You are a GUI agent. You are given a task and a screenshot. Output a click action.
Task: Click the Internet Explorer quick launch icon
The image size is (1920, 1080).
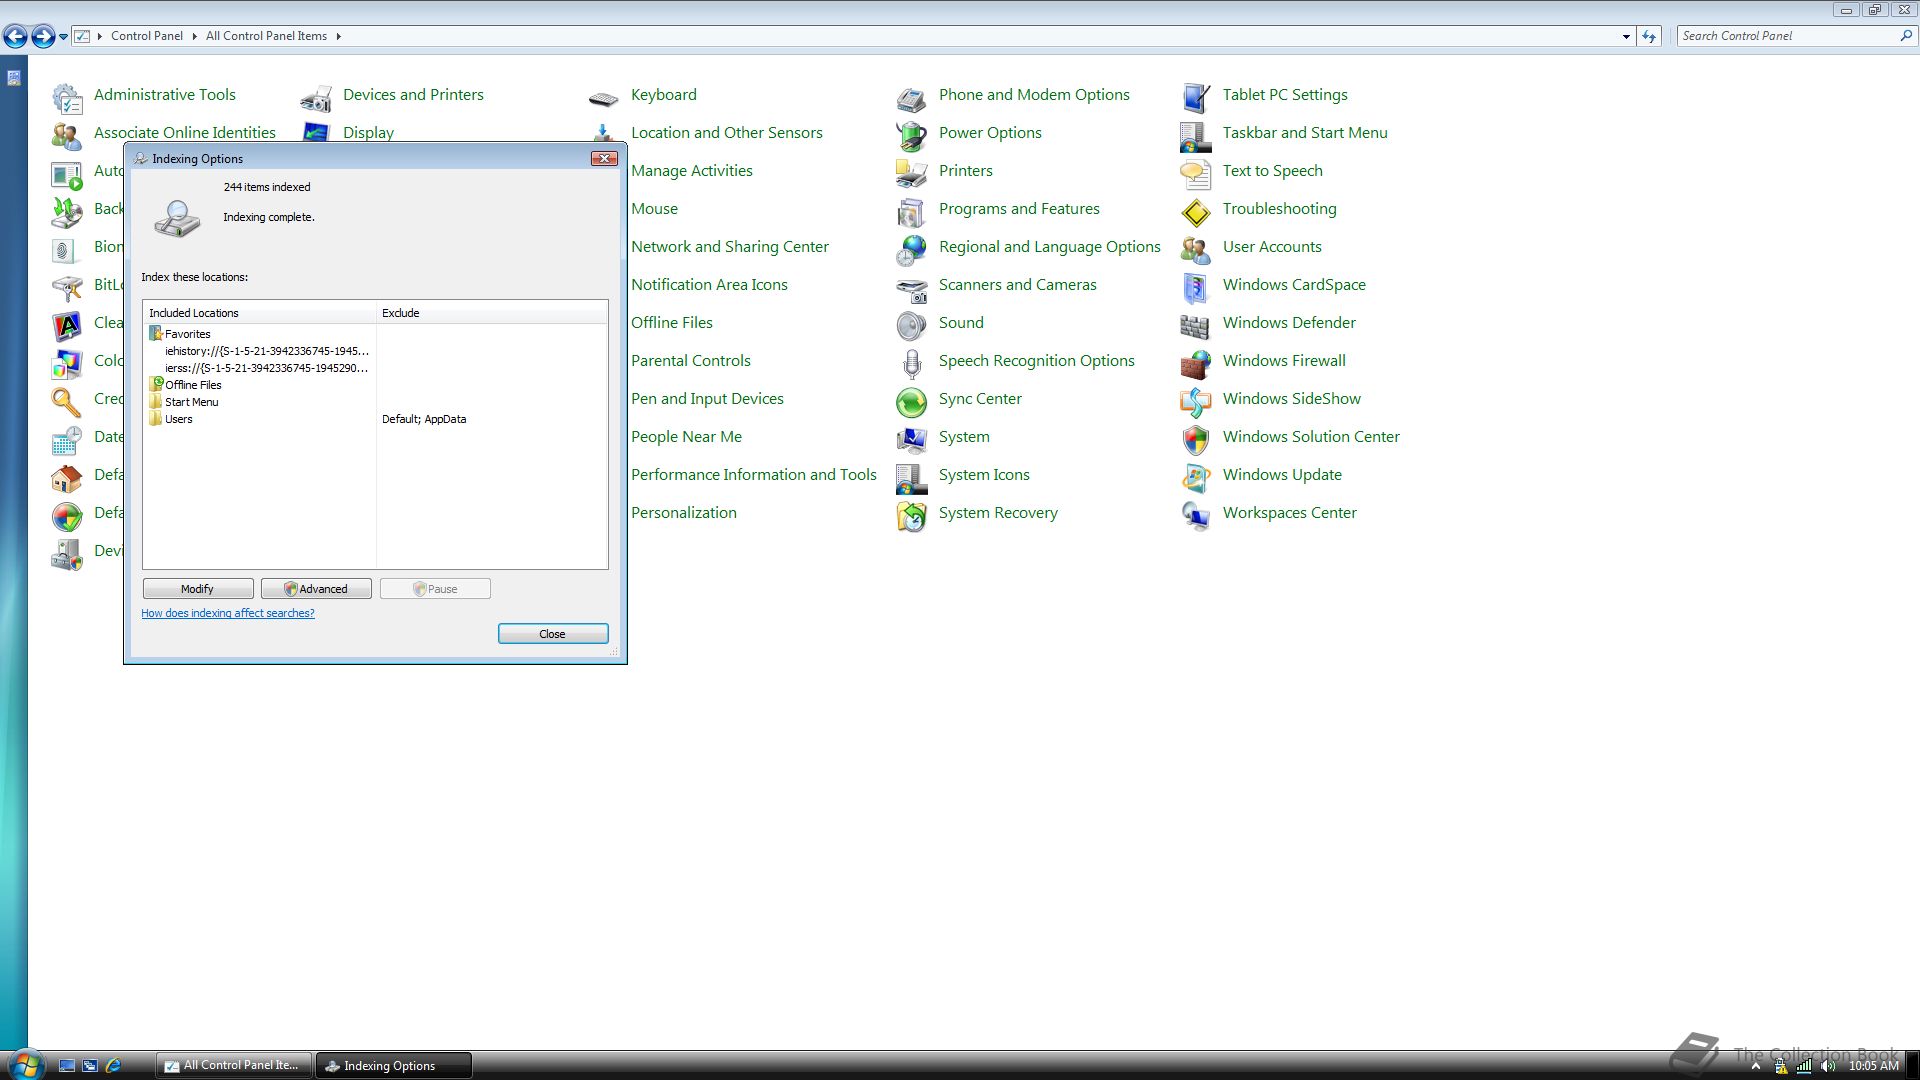(x=113, y=1066)
